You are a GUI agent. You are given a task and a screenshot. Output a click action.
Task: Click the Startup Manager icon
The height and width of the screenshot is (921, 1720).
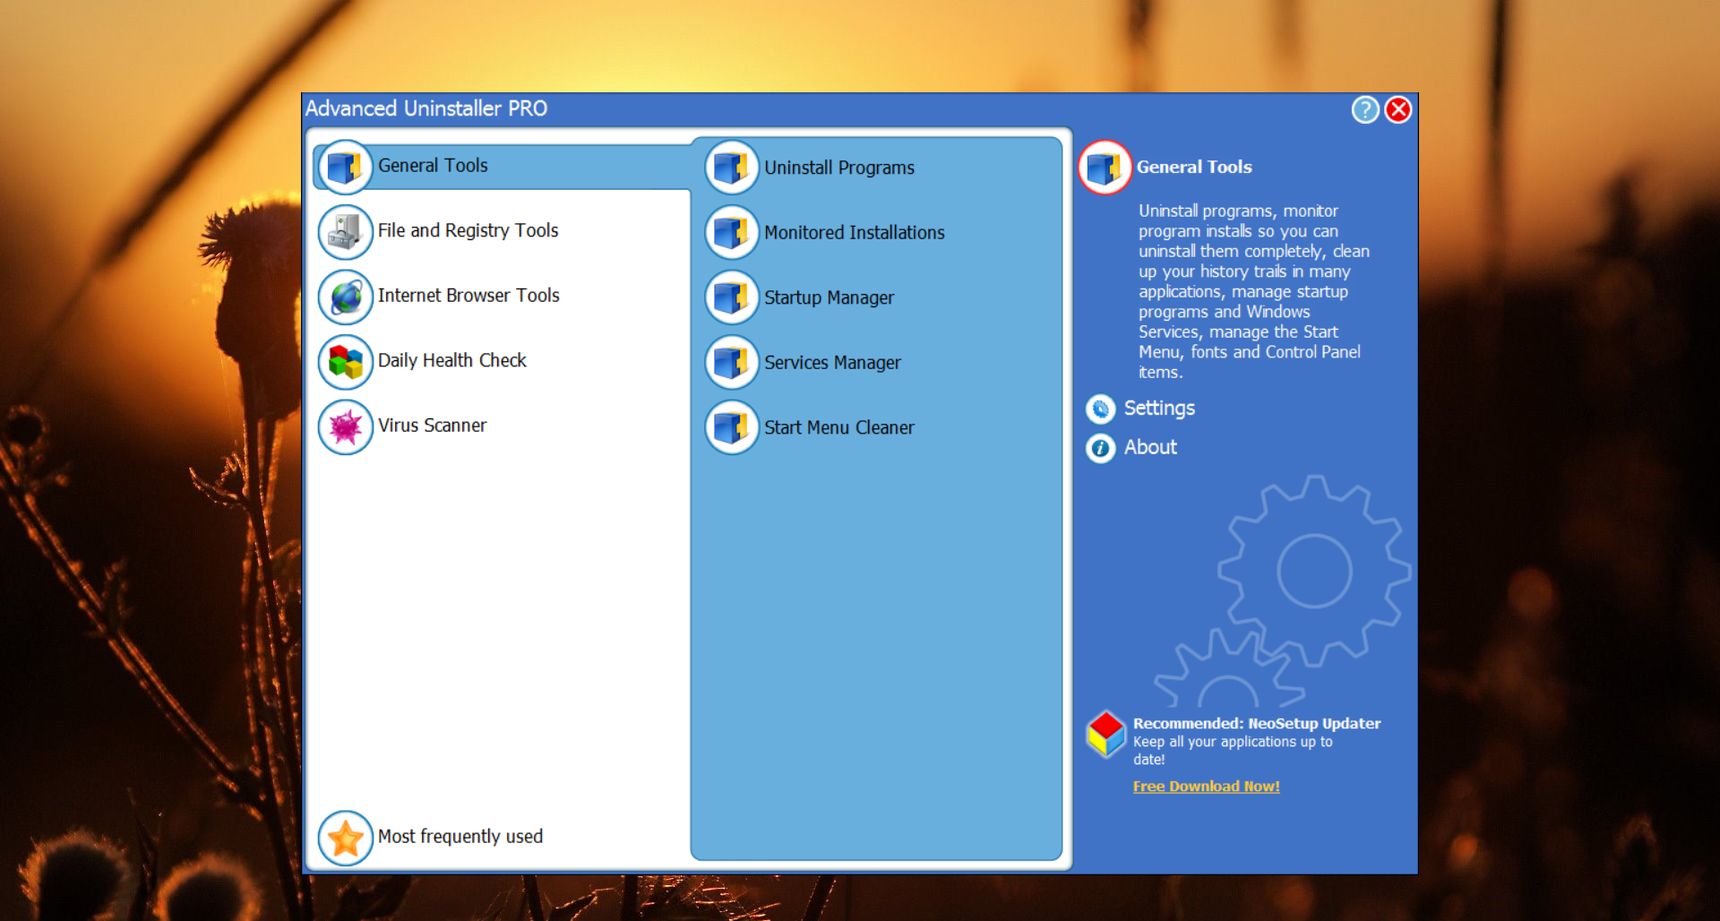[732, 297]
